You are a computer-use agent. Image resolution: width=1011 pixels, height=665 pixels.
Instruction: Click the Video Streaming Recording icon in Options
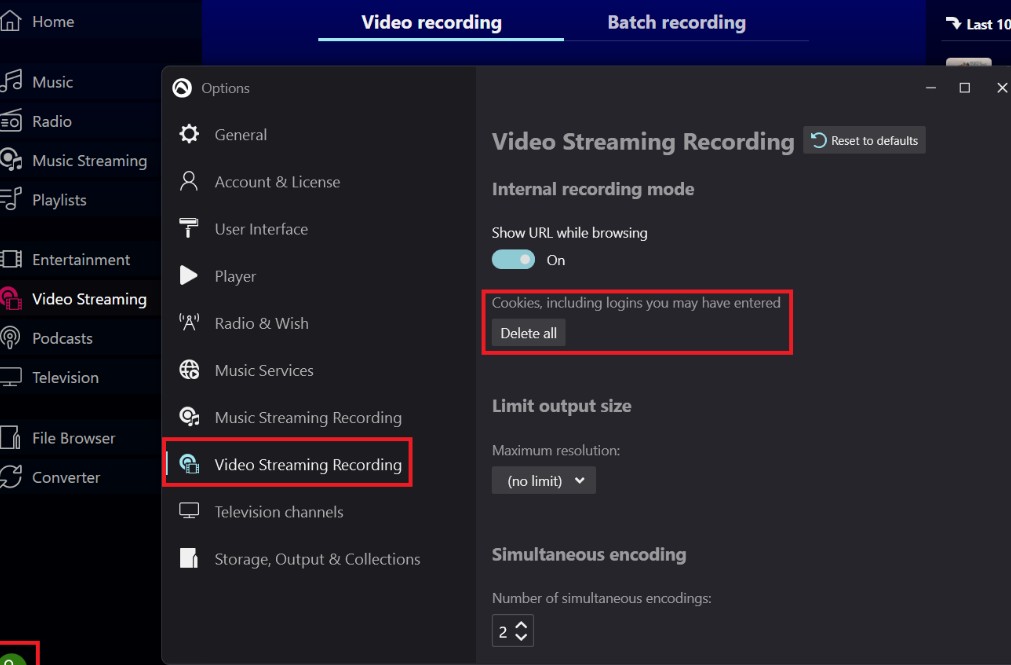189,464
